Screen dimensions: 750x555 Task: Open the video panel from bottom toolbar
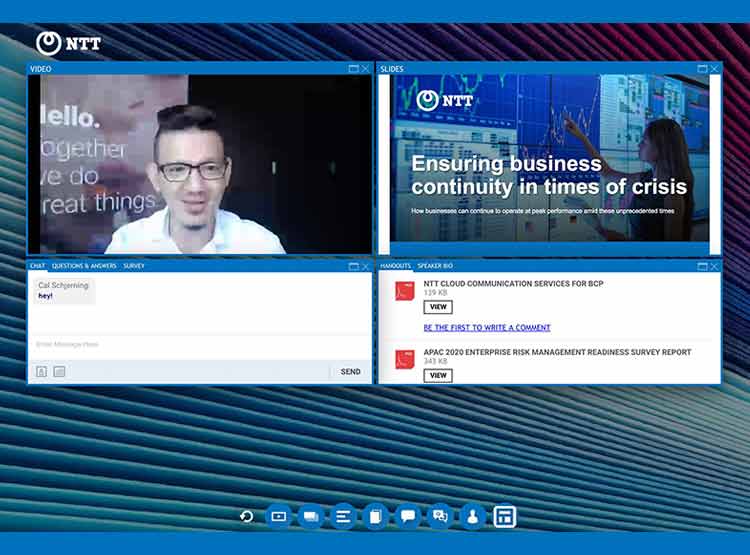click(x=278, y=516)
